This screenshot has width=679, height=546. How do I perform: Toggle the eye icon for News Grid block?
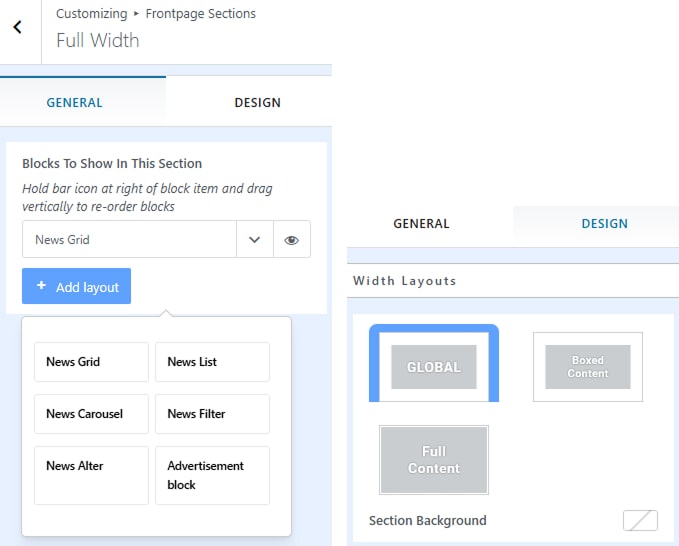291,240
